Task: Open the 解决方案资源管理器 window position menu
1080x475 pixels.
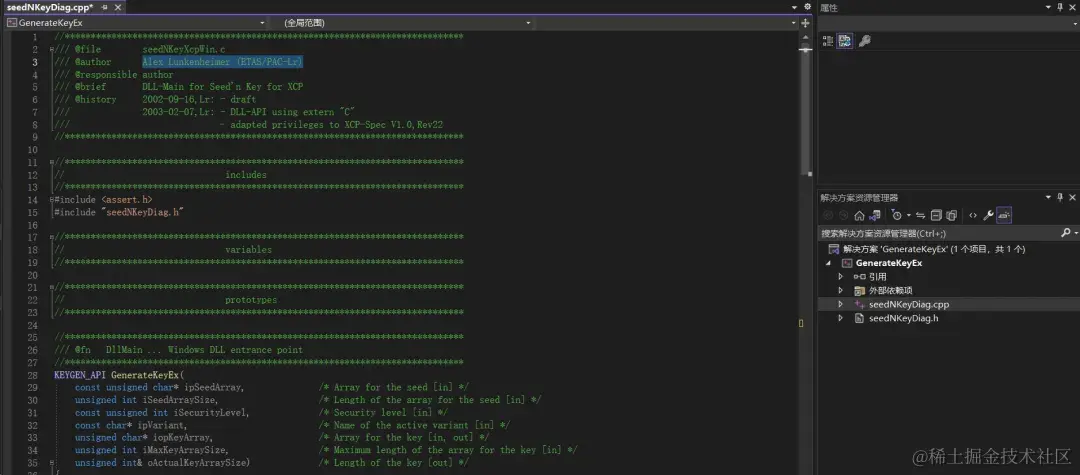Action: (1048, 198)
